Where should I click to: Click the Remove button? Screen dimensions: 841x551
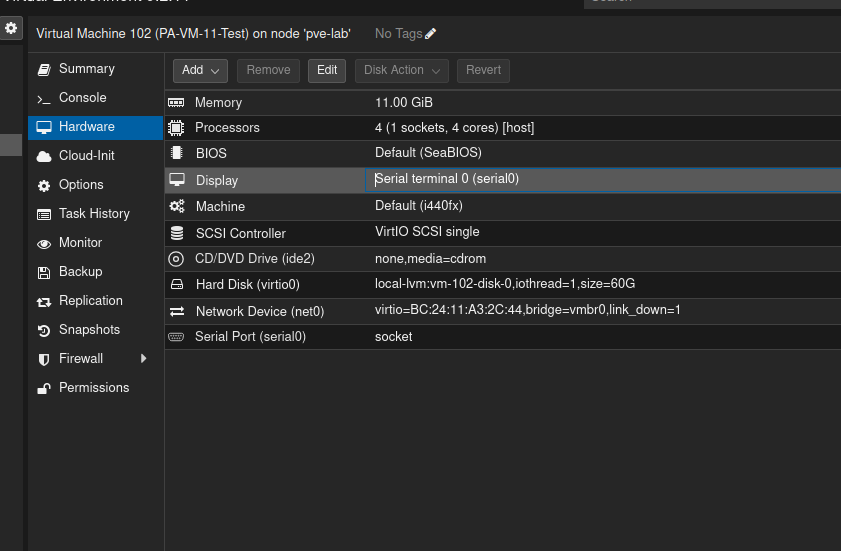pyautogui.click(x=268, y=70)
